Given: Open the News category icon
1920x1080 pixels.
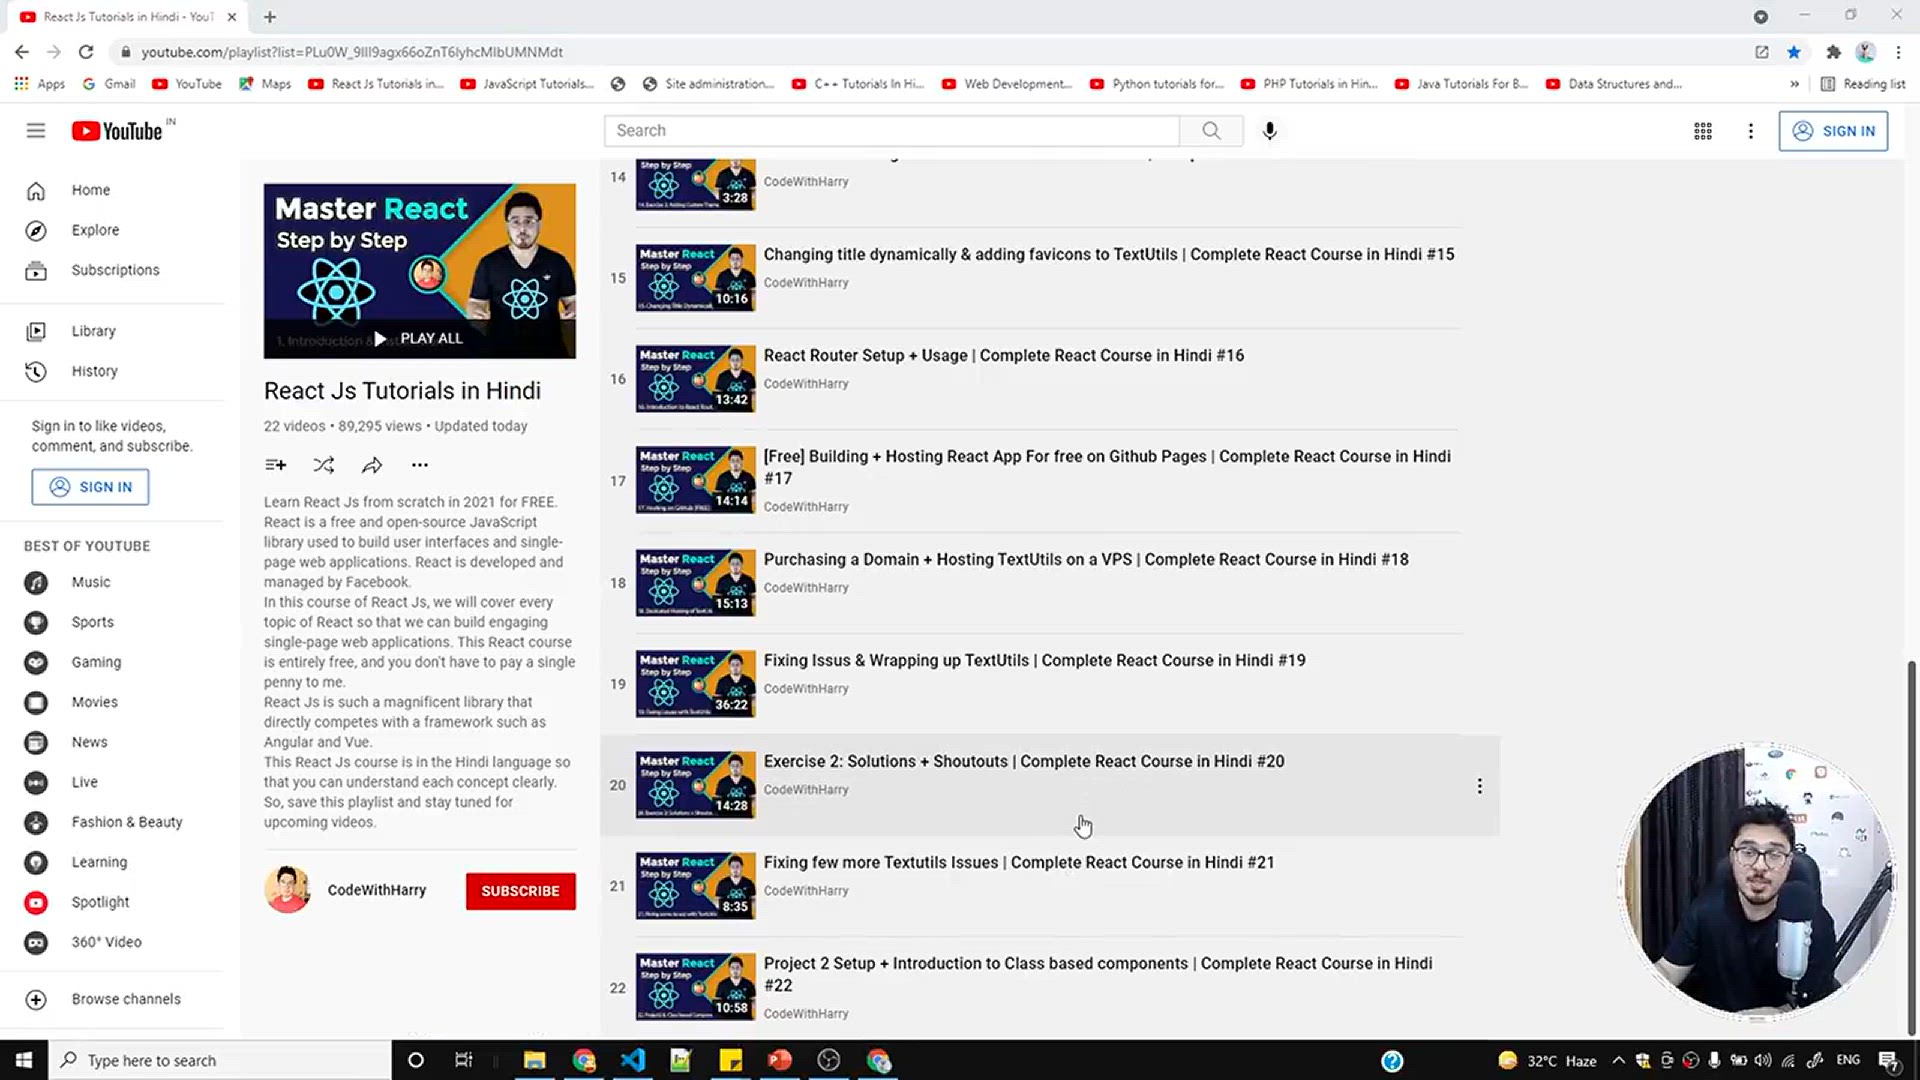Looking at the screenshot, I should pos(36,742).
